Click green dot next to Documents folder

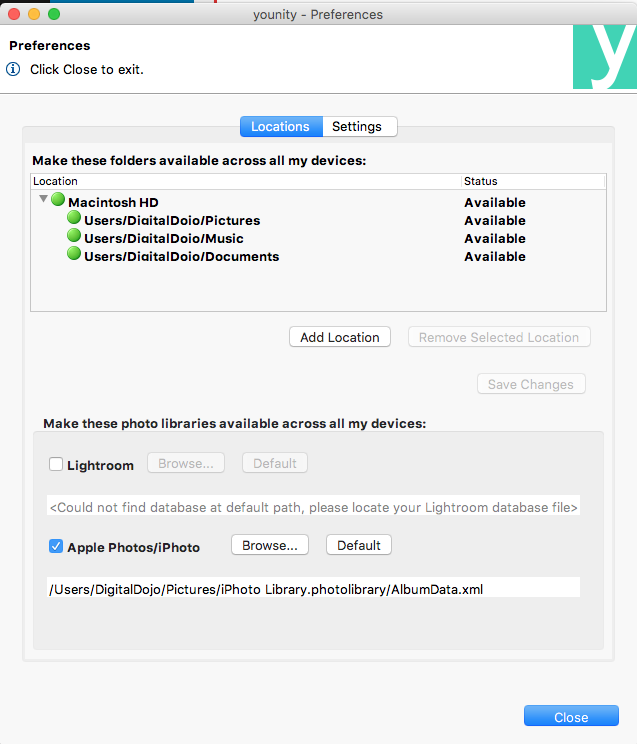tap(74, 253)
